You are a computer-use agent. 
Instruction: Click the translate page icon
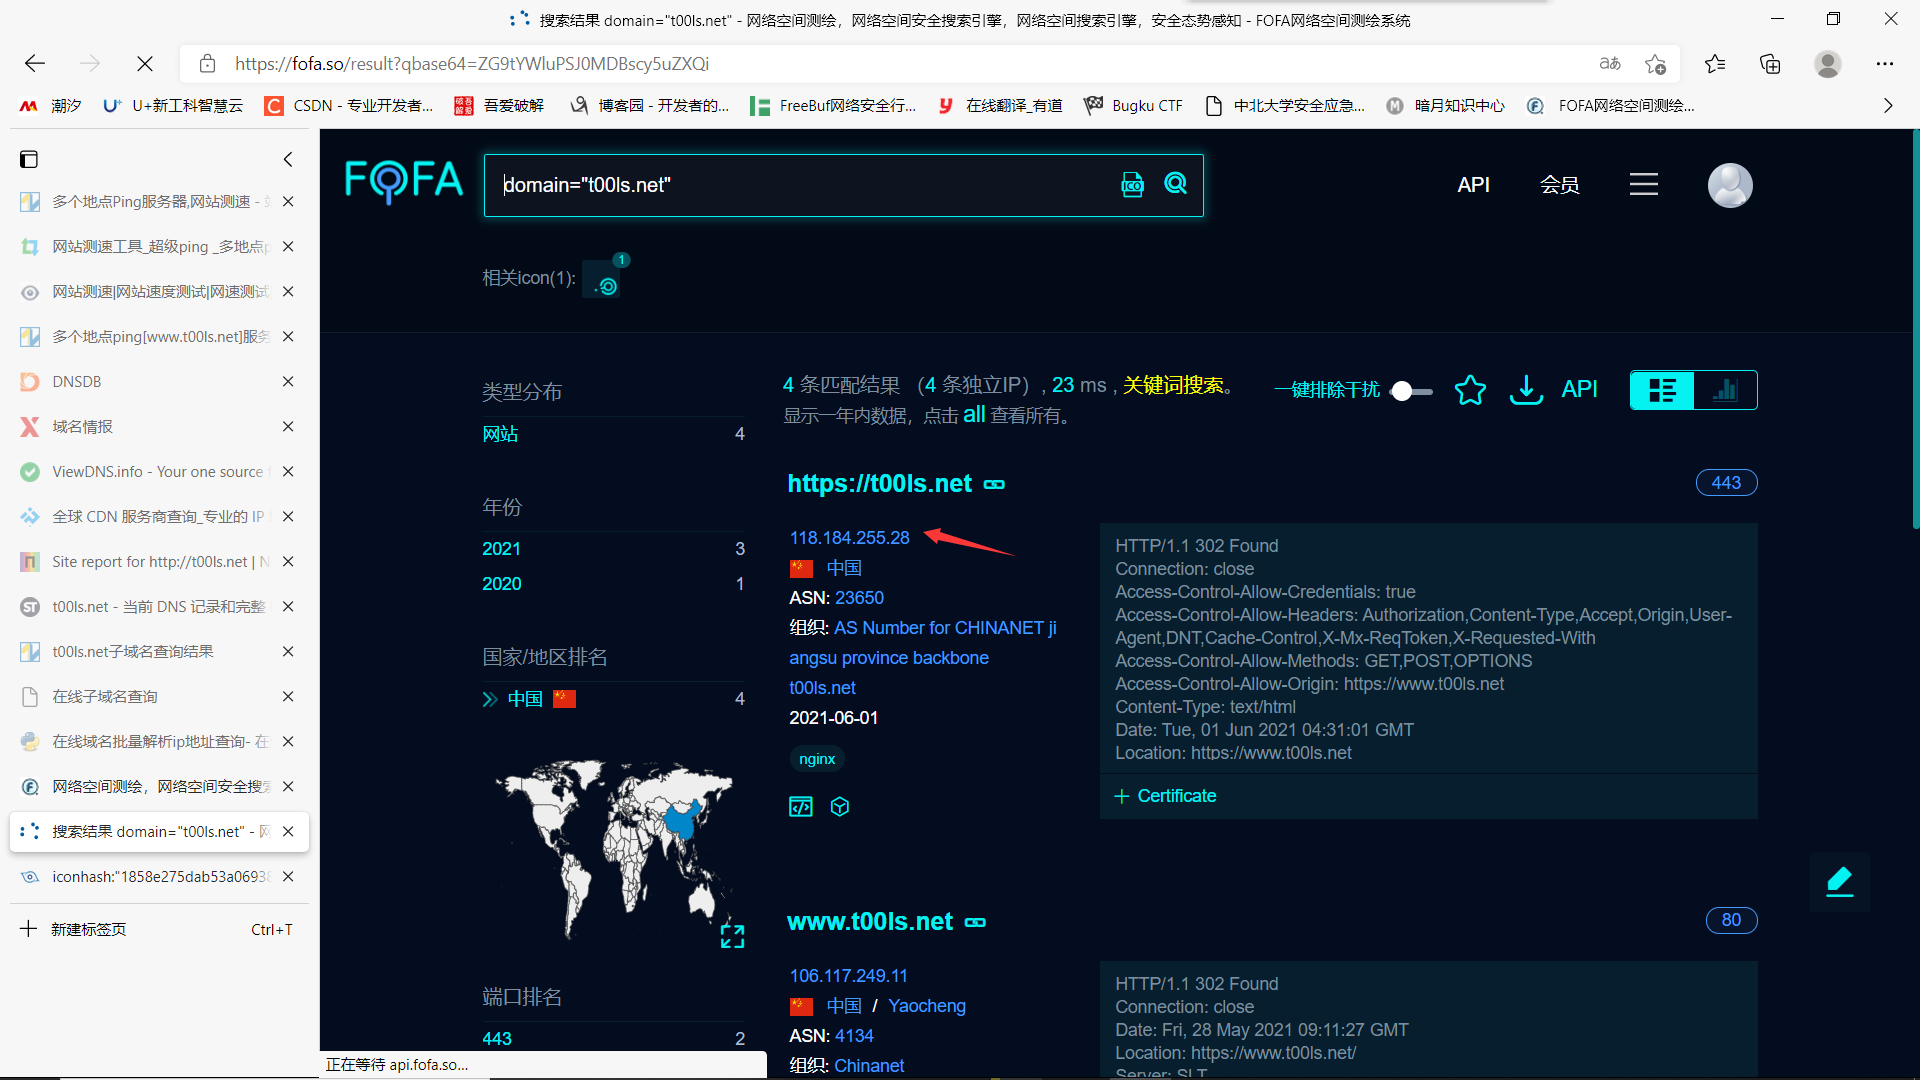(1609, 64)
